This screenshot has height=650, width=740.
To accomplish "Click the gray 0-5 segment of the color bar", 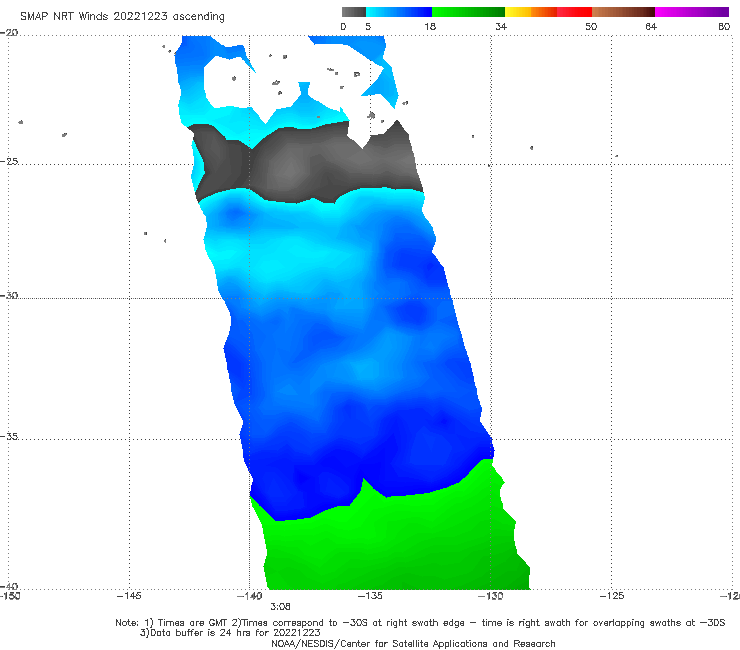I will coord(354,12).
